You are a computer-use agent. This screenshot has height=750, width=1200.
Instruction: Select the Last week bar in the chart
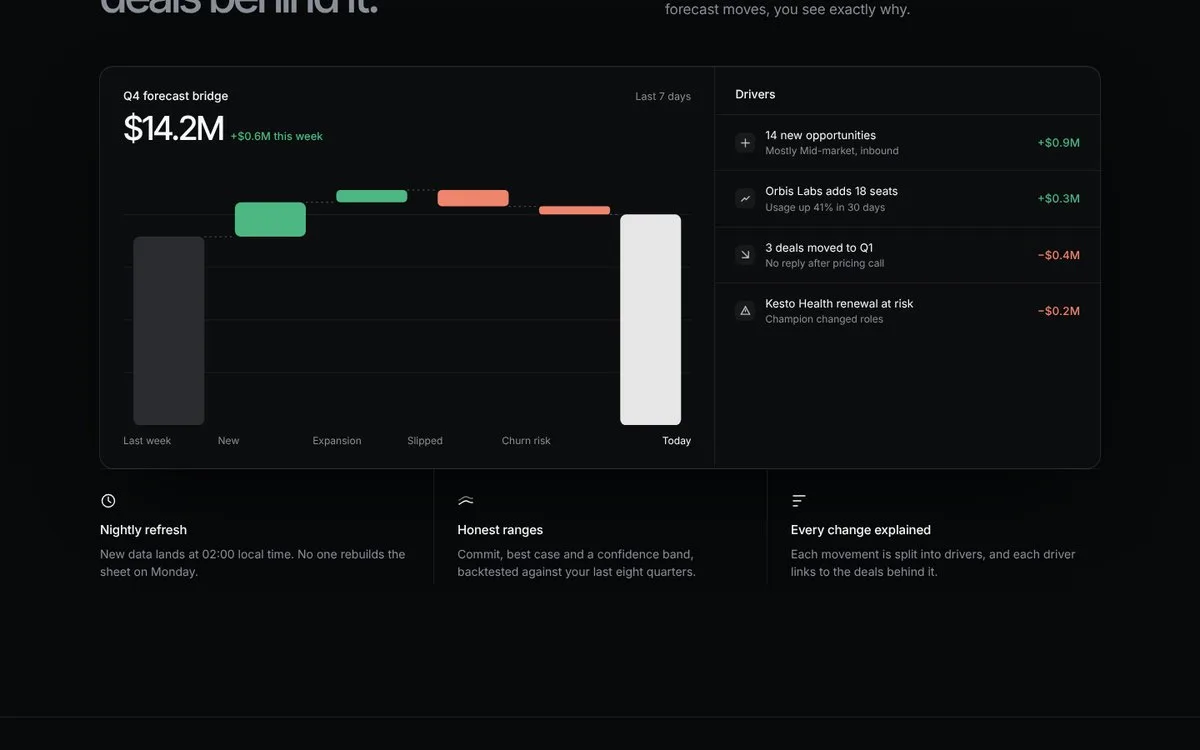(x=169, y=331)
